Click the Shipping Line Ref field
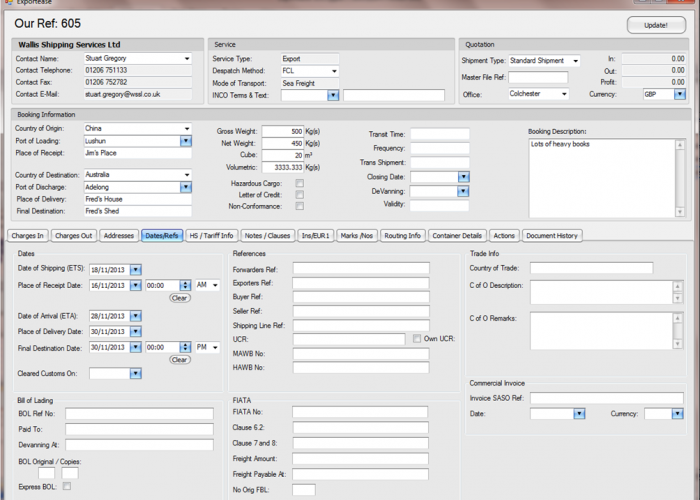This screenshot has width=700, height=500. (361, 325)
